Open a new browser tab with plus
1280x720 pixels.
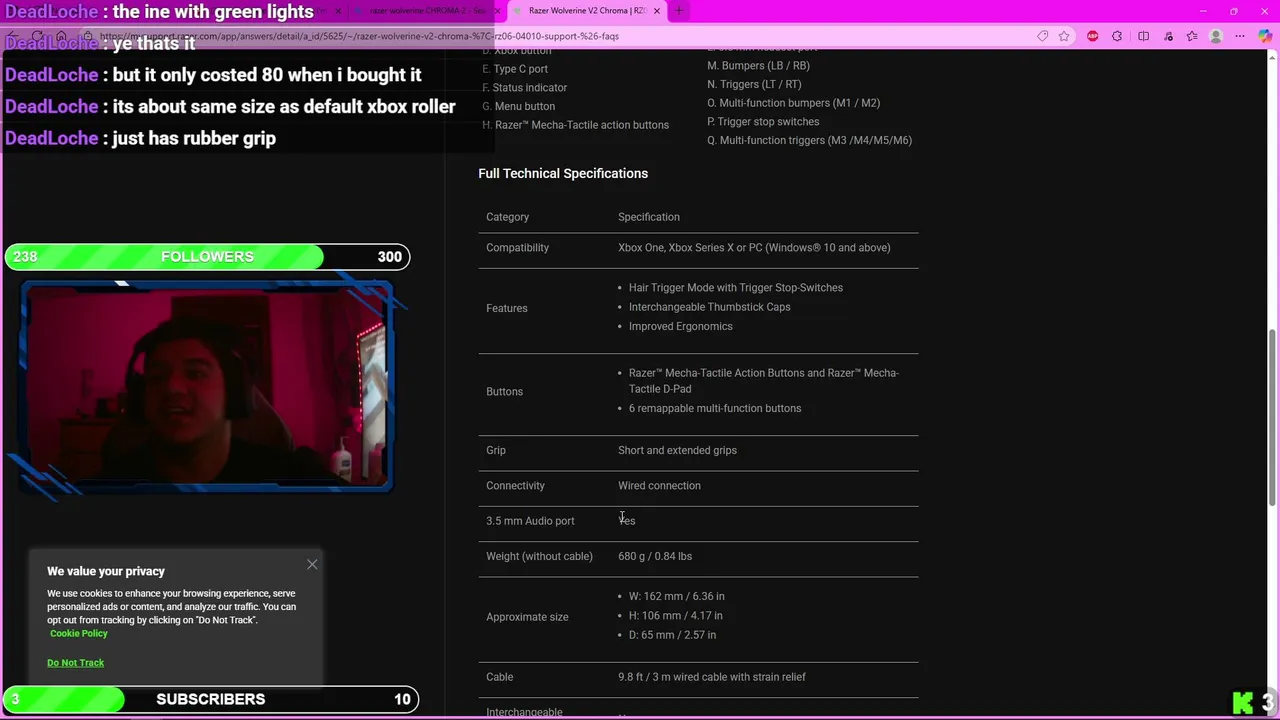pos(679,11)
